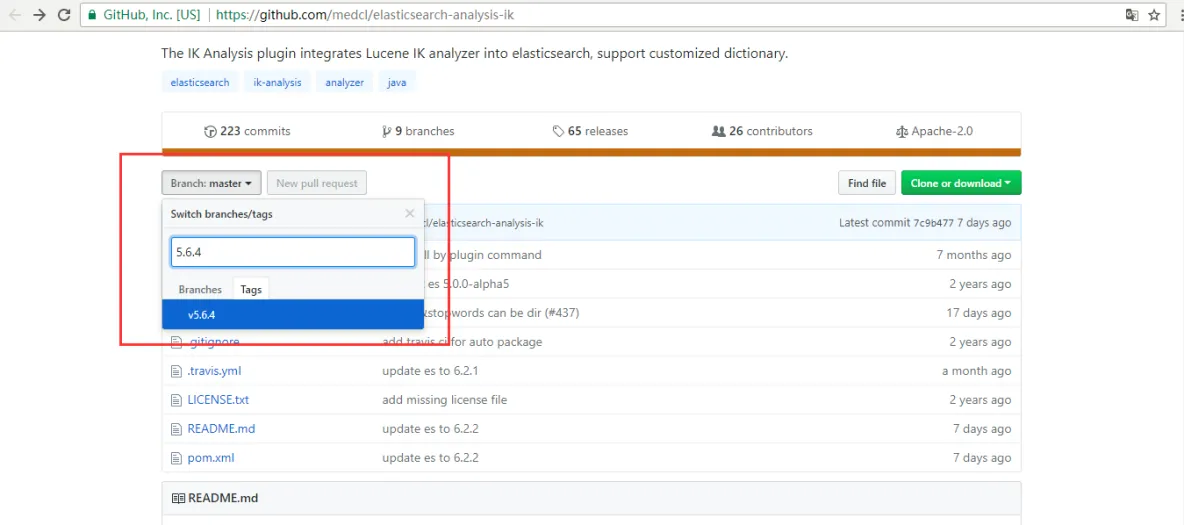Go forward with browser forward arrow
Screen dimensions: 1184x525
(39, 14)
